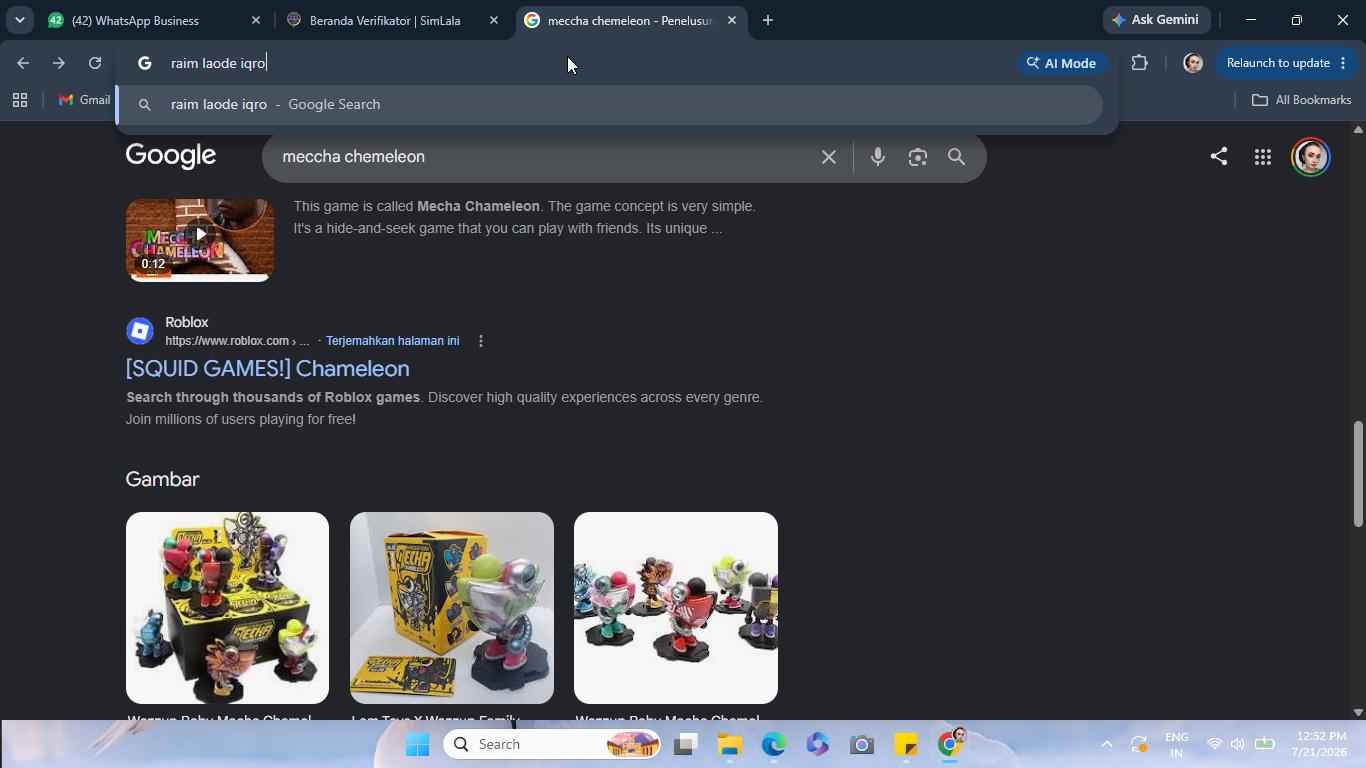Open the Windows Start menu
Viewport: 1366px width, 768px height.
pyautogui.click(x=418, y=745)
